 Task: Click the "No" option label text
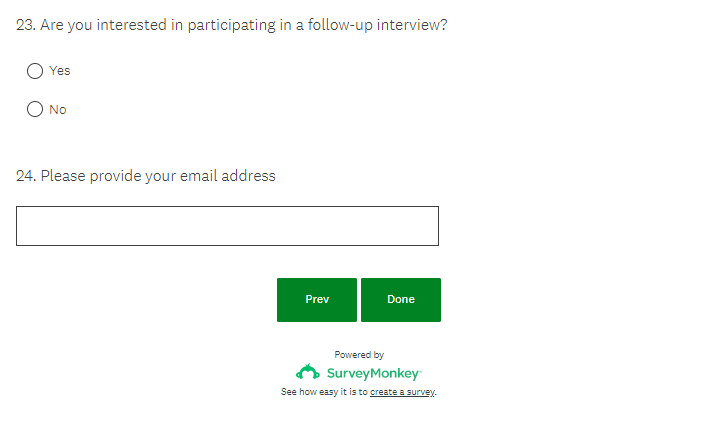pos(58,110)
